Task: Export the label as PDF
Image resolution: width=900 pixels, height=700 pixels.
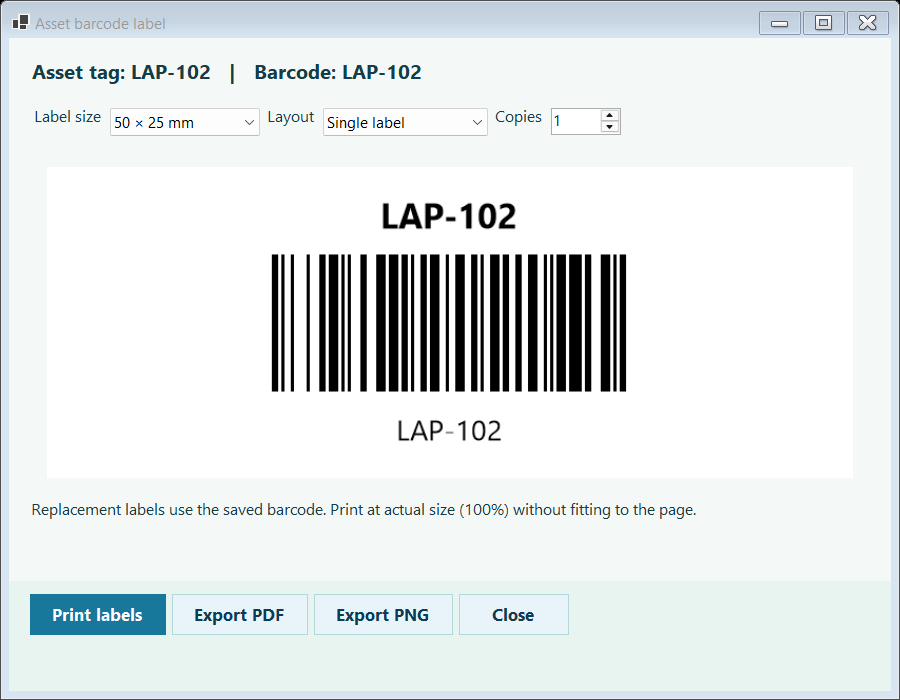Action: 239,615
